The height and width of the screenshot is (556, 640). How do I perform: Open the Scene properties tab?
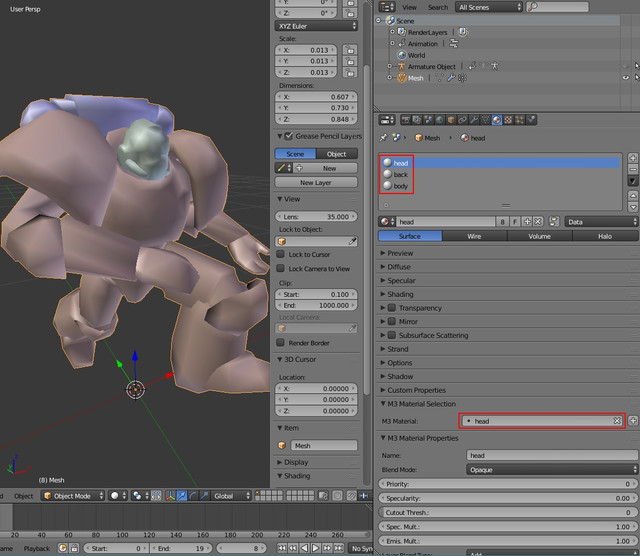click(x=428, y=120)
